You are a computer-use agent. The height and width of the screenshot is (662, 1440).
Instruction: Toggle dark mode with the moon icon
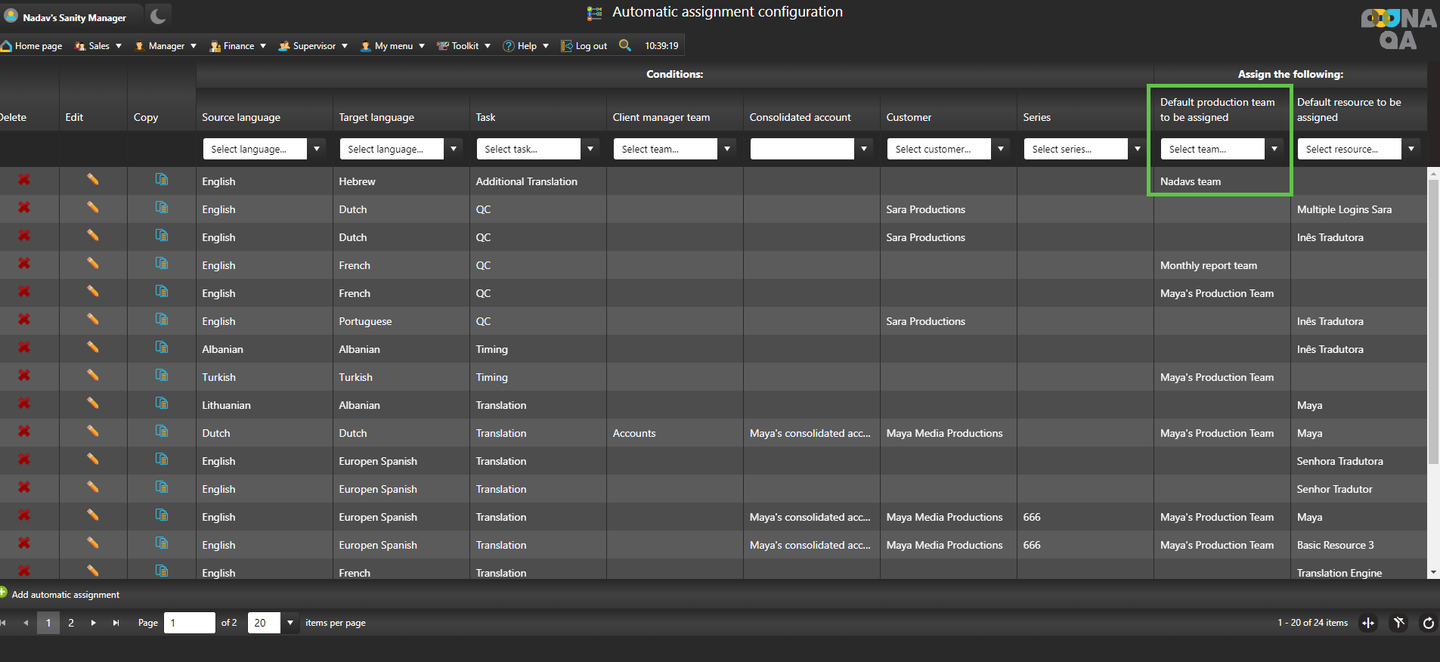pos(159,16)
